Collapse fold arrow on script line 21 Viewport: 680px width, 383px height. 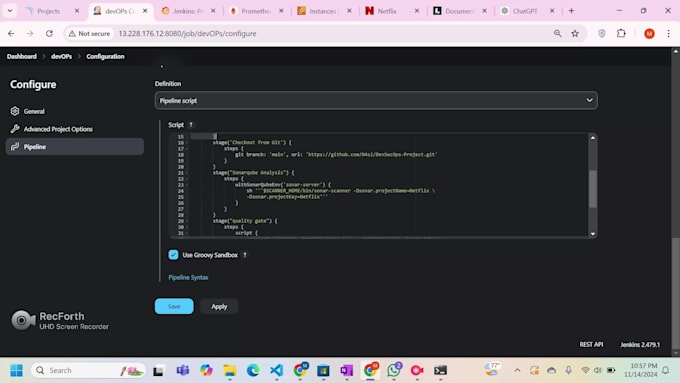click(186, 173)
